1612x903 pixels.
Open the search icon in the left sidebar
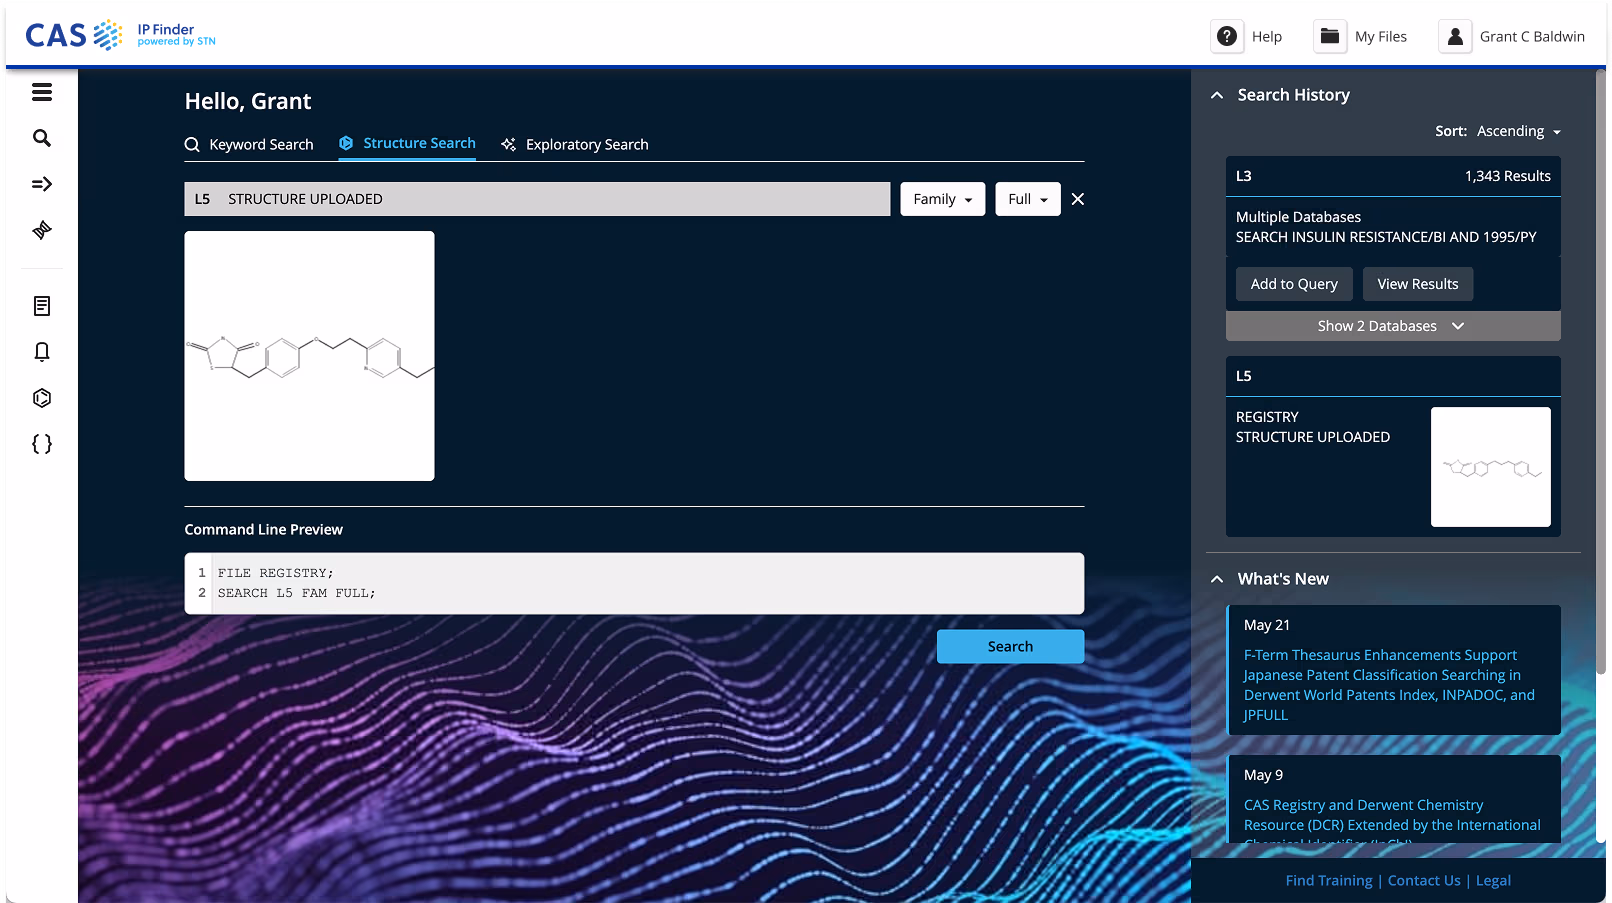(41, 138)
